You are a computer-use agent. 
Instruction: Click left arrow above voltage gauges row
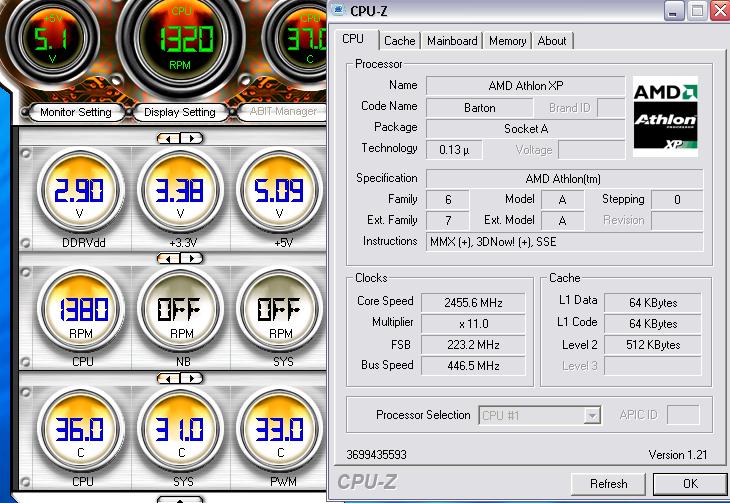(169, 138)
